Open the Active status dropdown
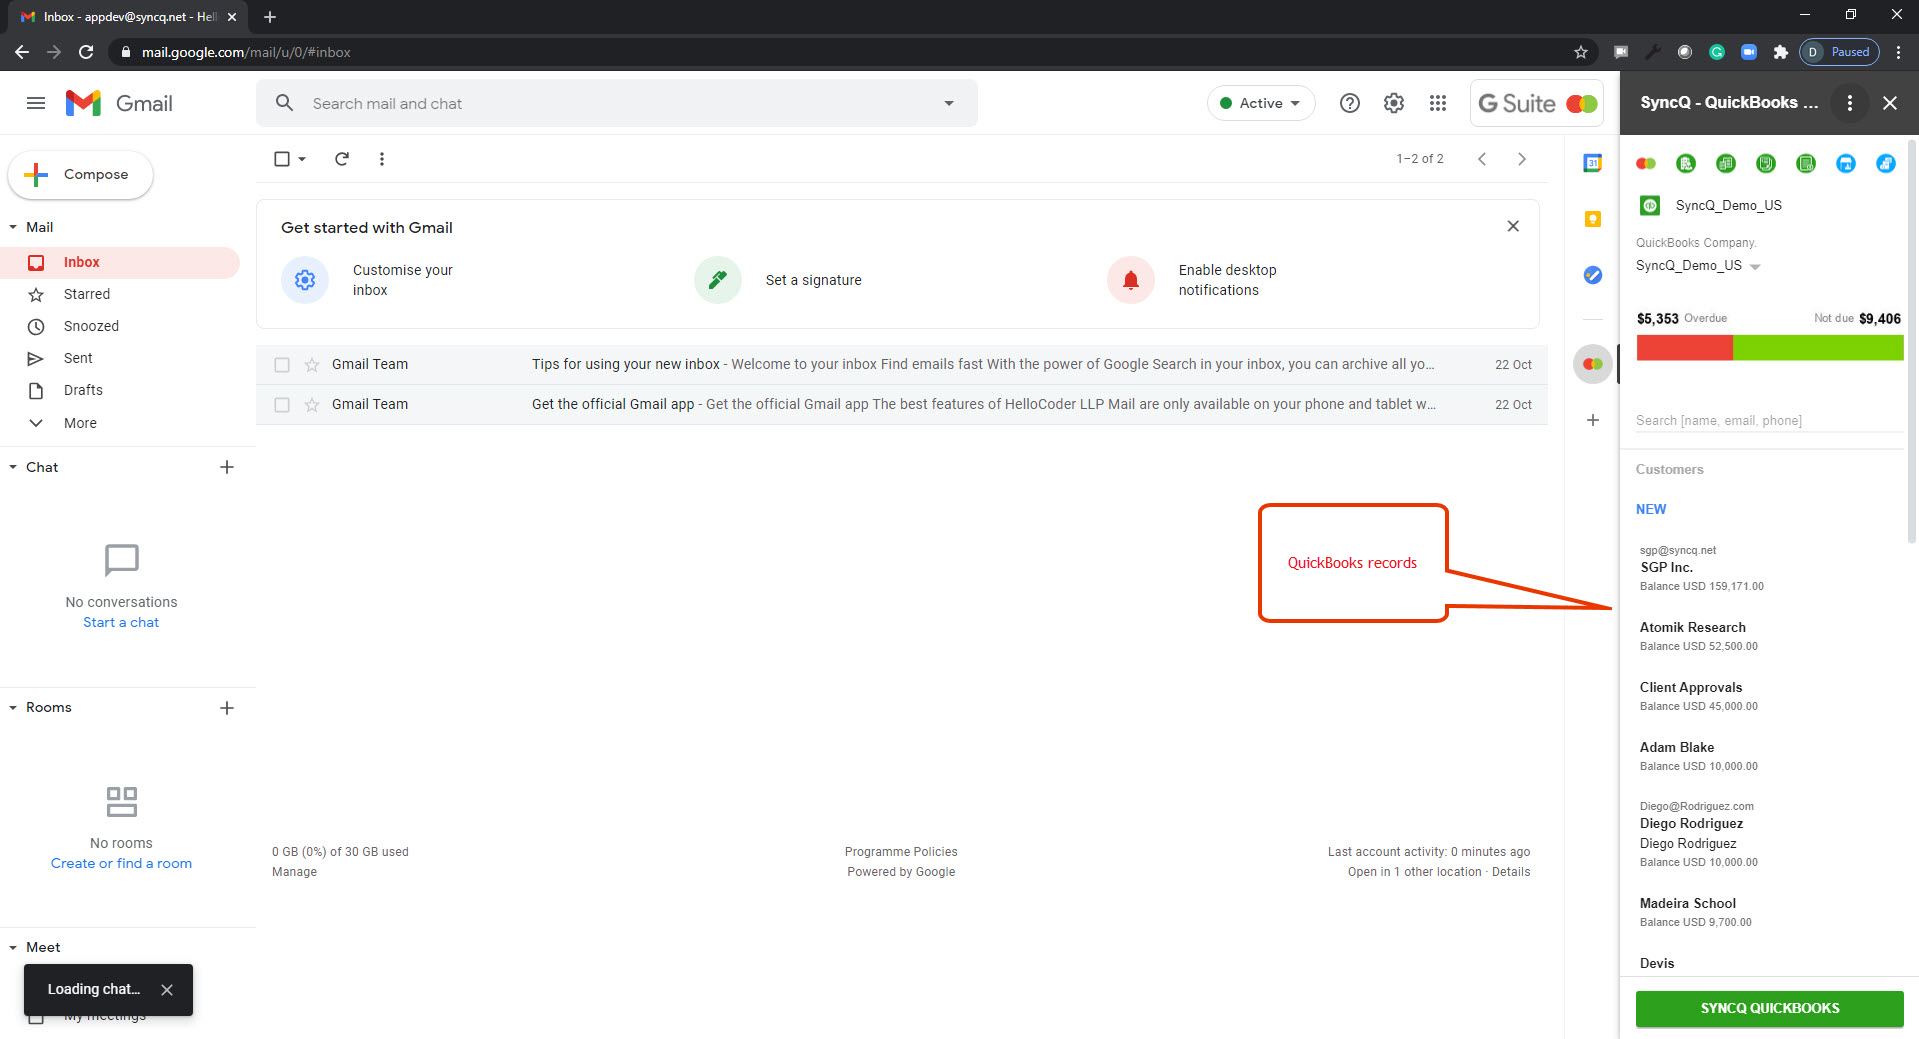 [x=1261, y=103]
